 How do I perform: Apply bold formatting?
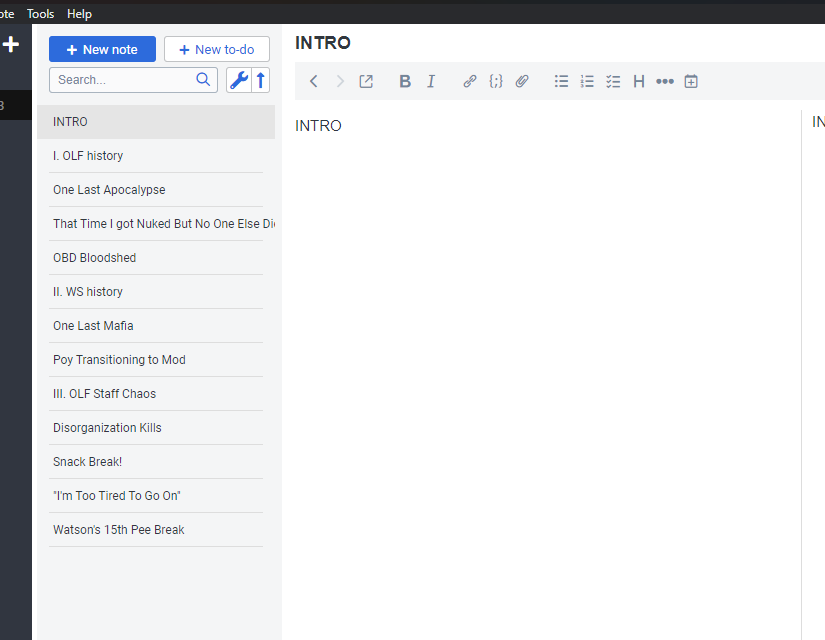pos(405,81)
